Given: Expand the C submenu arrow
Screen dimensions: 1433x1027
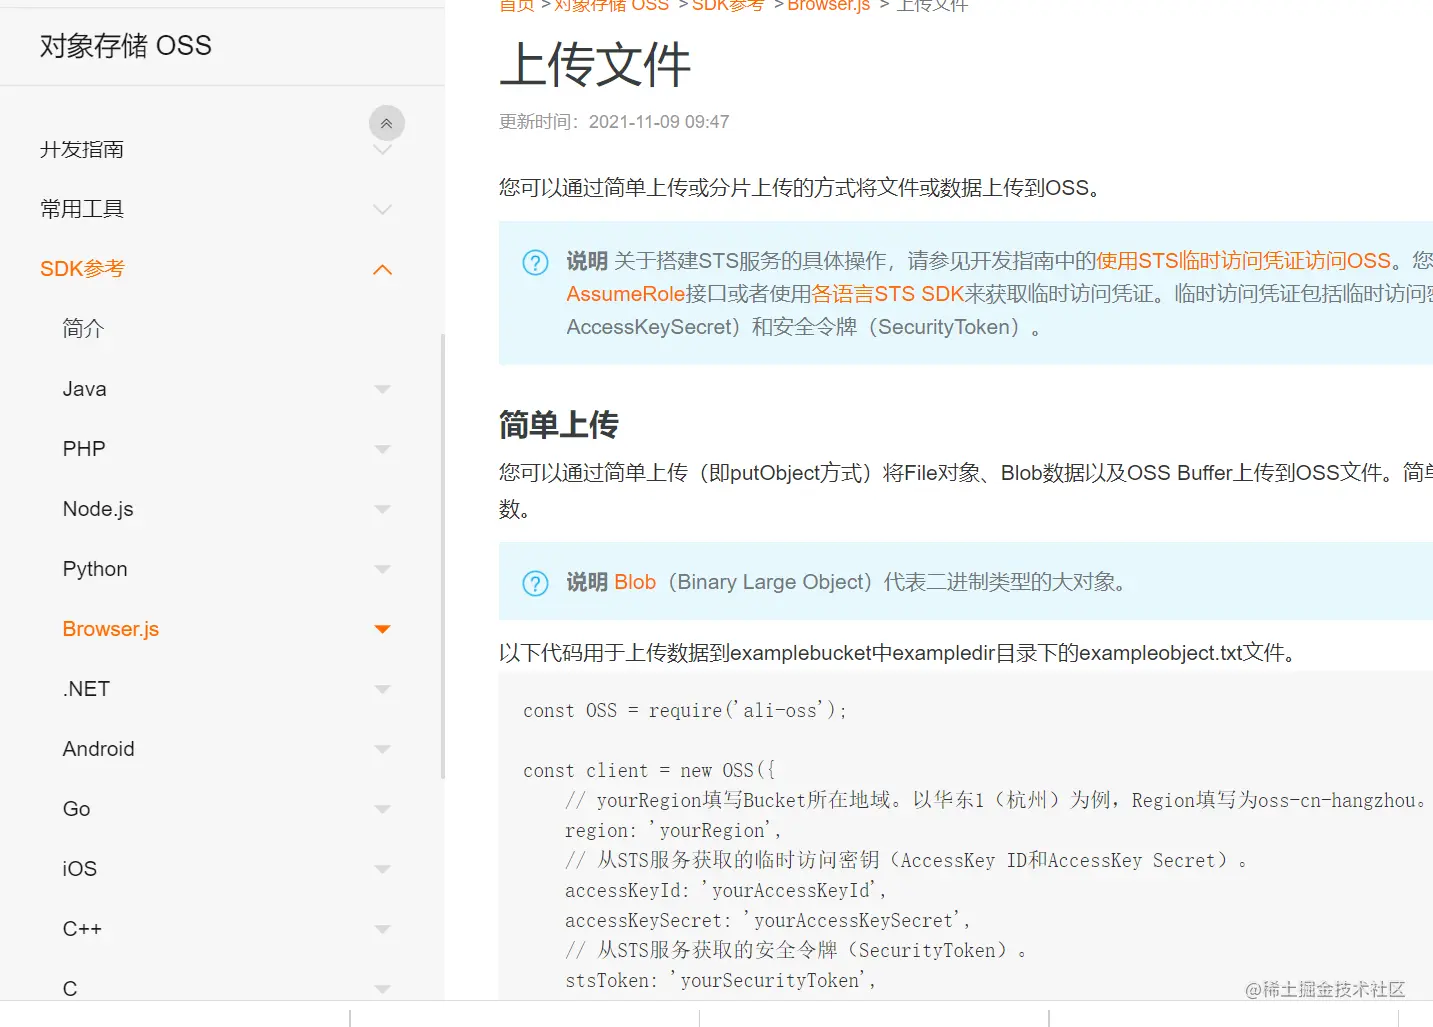Looking at the screenshot, I should (x=382, y=989).
